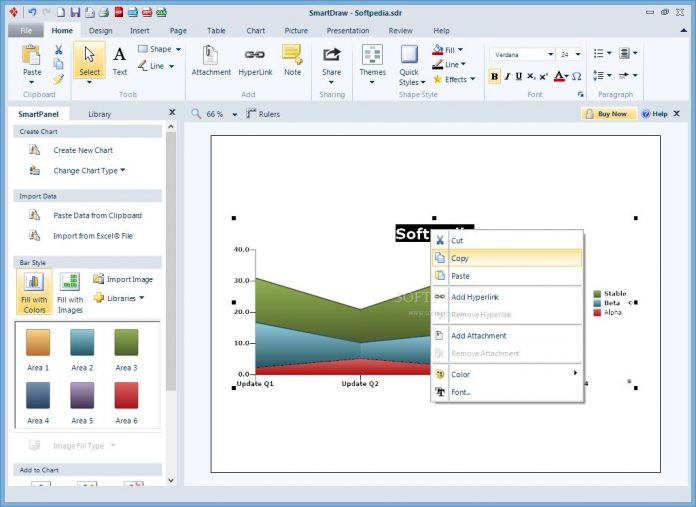Image resolution: width=696 pixels, height=507 pixels.
Task: Switch to the Chart ribbon tab
Action: [256, 31]
